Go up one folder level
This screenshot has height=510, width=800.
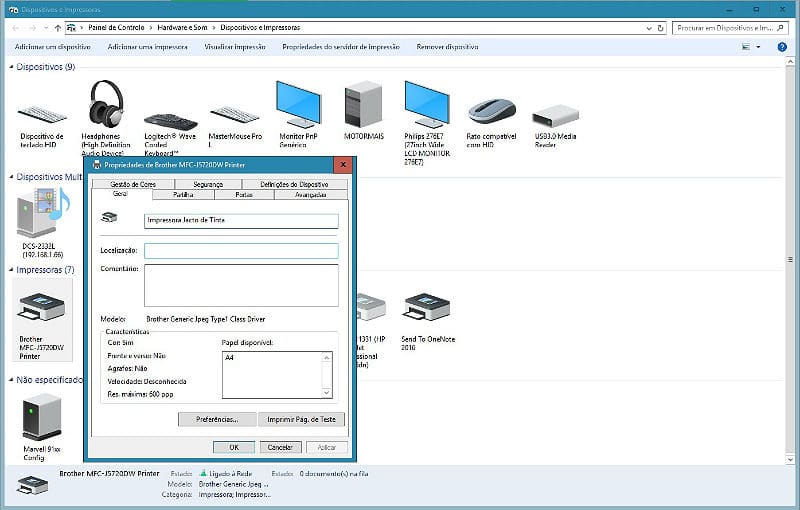(x=58, y=28)
